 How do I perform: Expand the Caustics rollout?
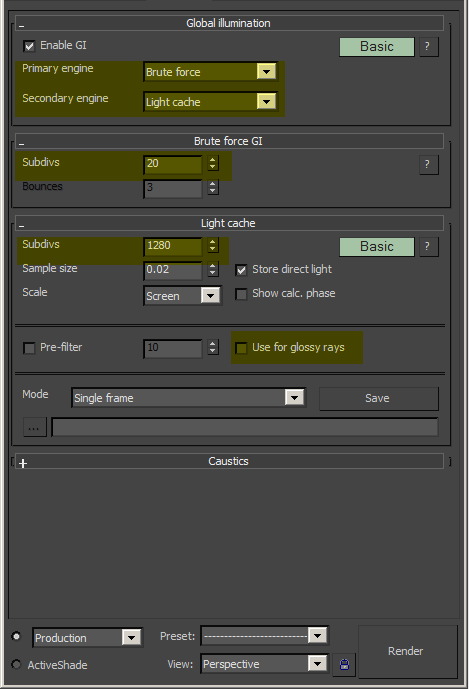(23, 463)
